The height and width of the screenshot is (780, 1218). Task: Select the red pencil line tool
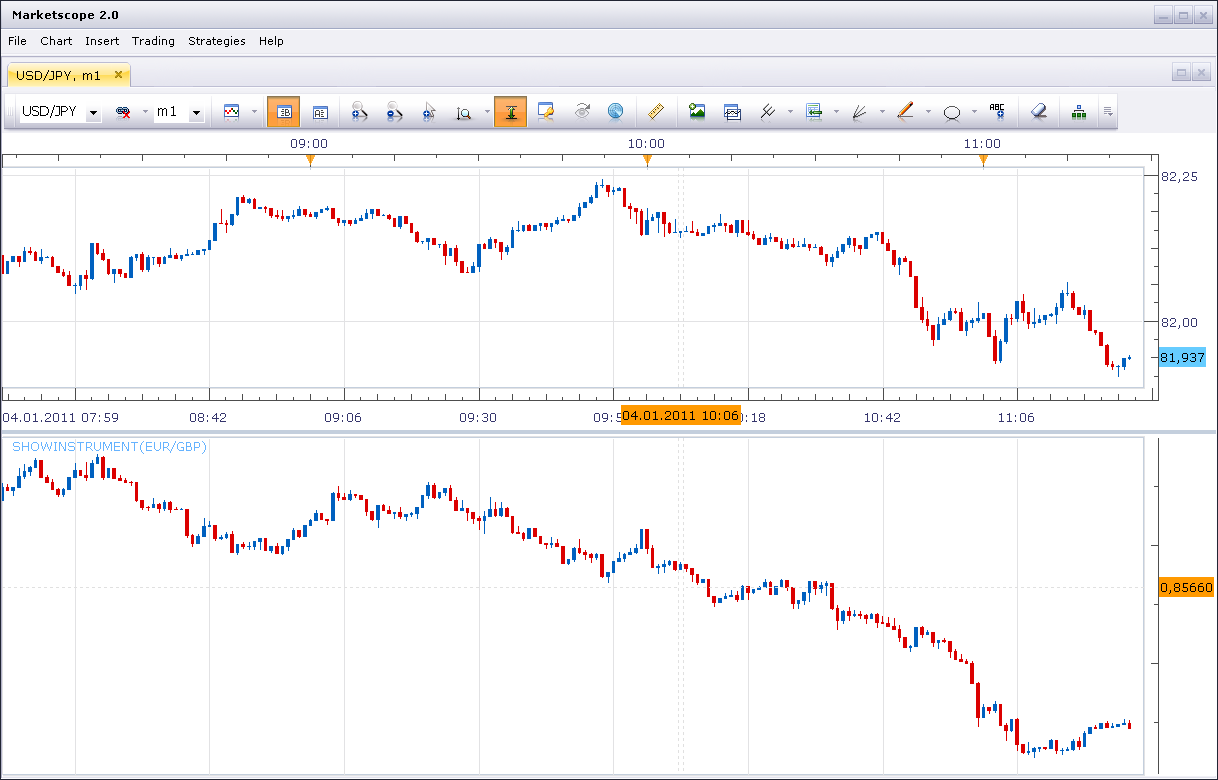pyautogui.click(x=905, y=112)
